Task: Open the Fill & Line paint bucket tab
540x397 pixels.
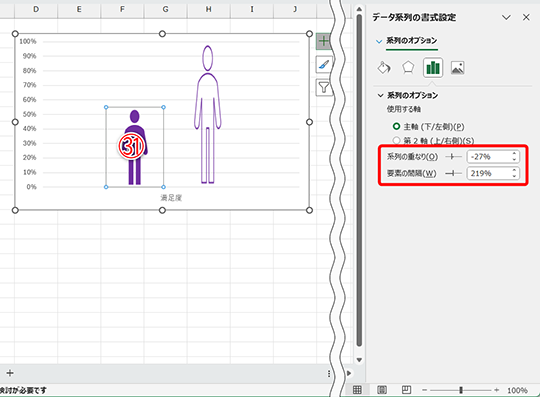Action: (x=384, y=68)
